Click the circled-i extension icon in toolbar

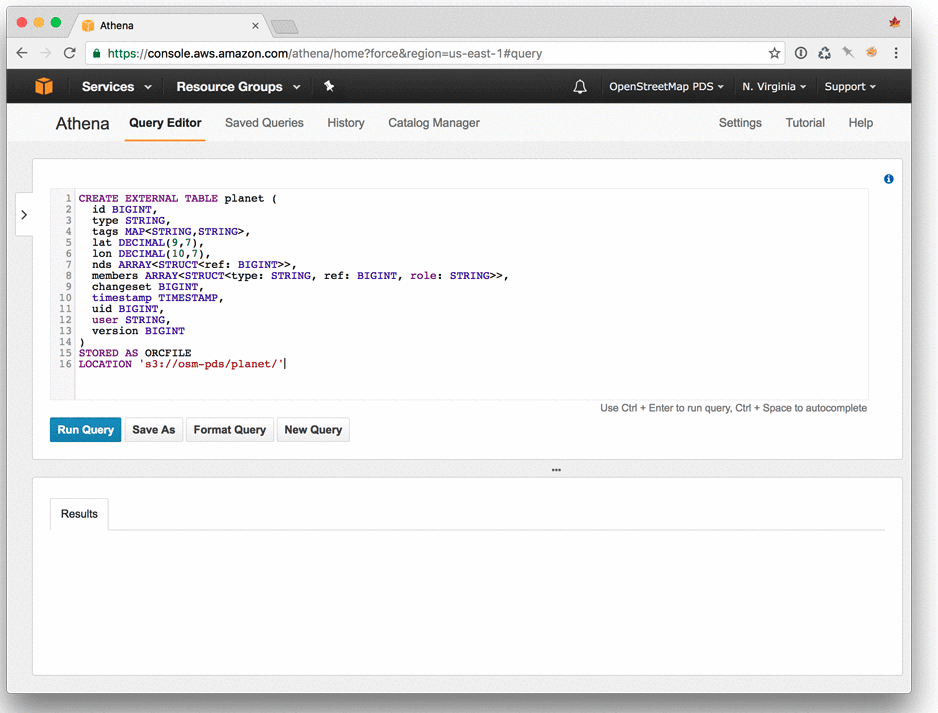click(x=801, y=53)
